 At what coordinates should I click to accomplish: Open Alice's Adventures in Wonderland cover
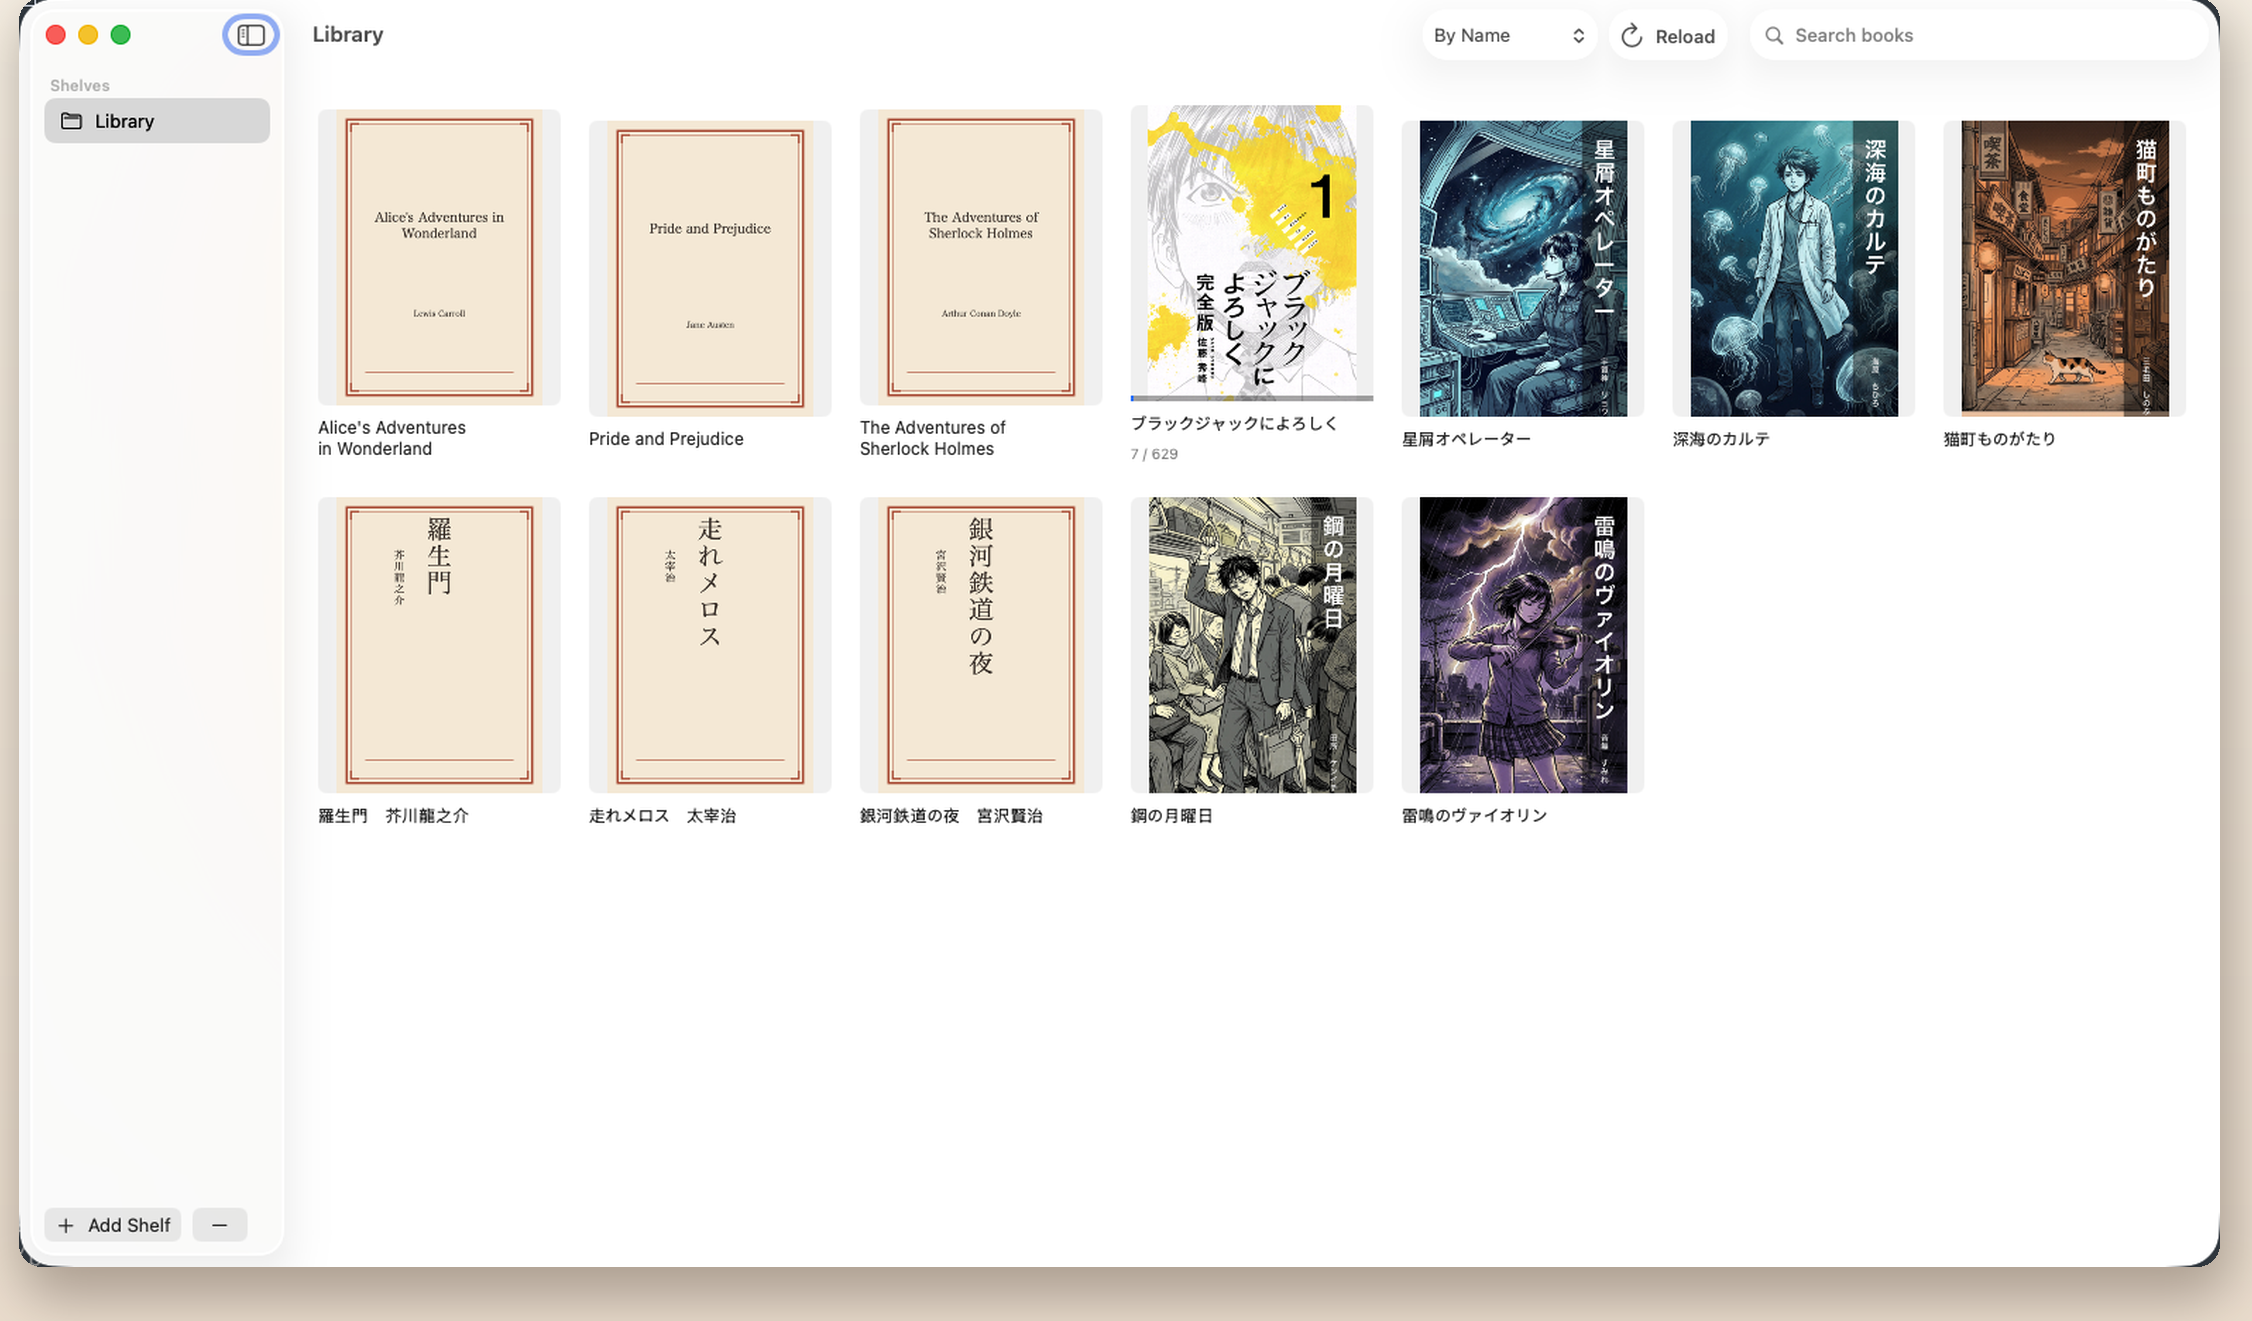(439, 257)
